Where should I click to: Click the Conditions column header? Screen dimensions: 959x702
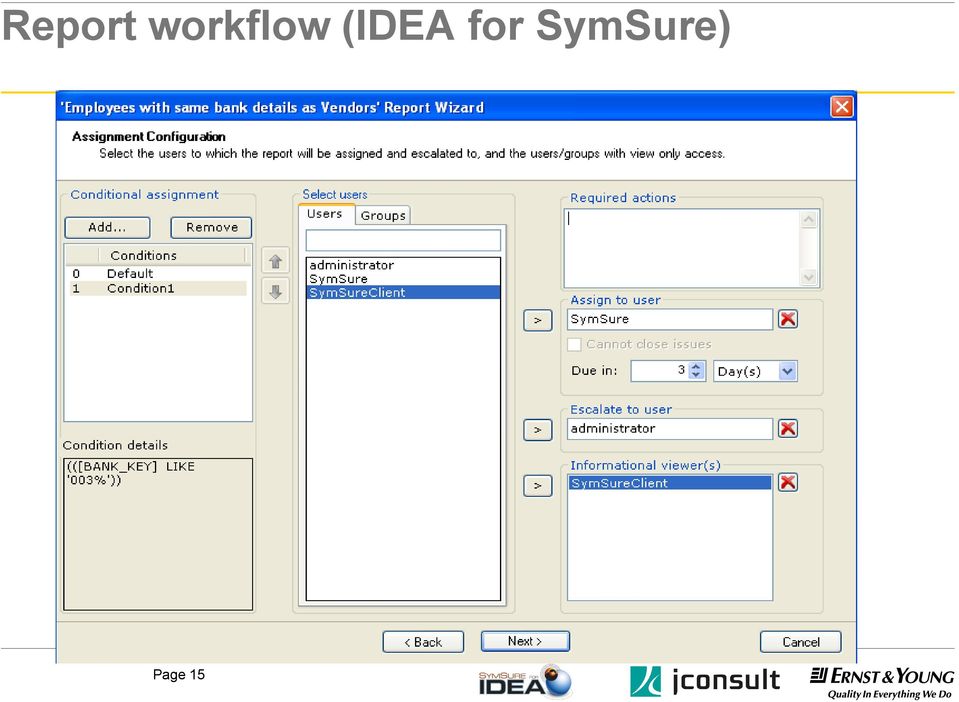click(171, 256)
